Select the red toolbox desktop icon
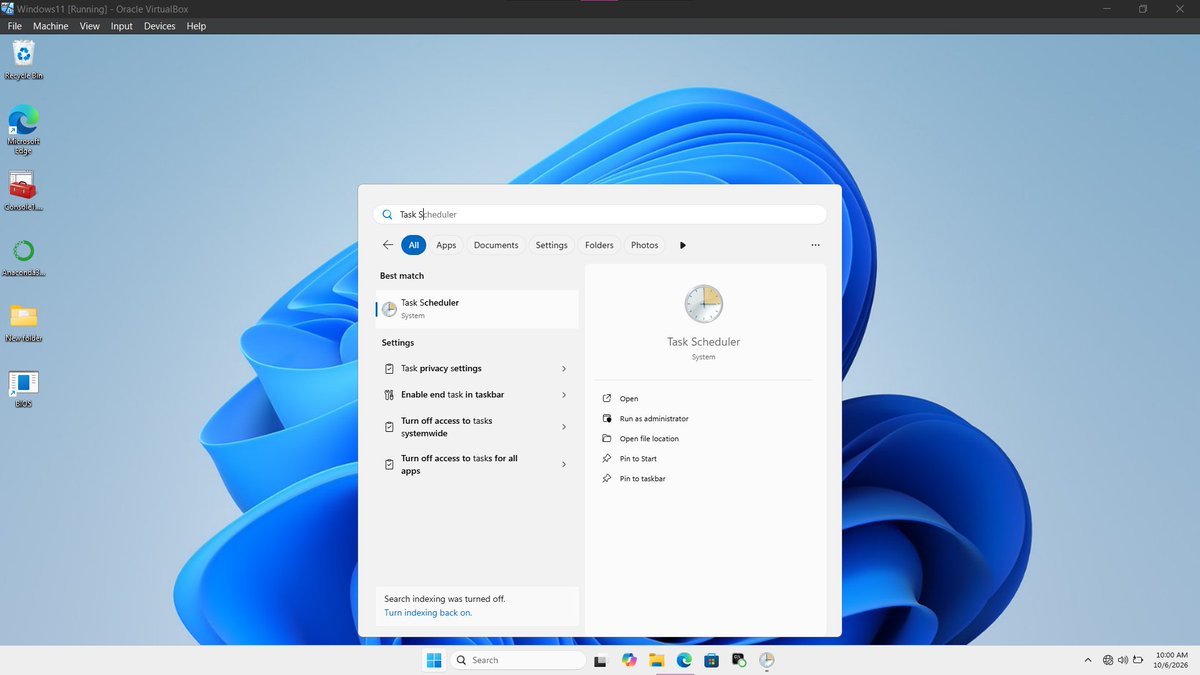Viewport: 1200px width, 675px height. [x=23, y=192]
